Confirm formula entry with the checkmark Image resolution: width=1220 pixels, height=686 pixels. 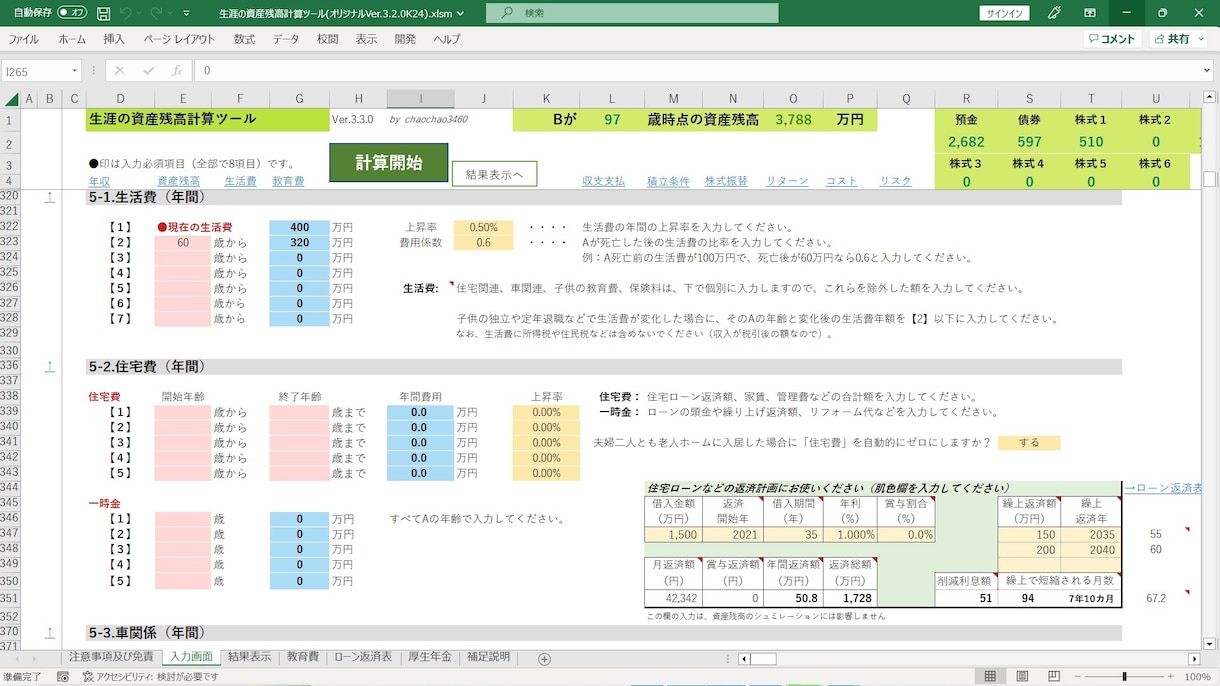[x=148, y=71]
